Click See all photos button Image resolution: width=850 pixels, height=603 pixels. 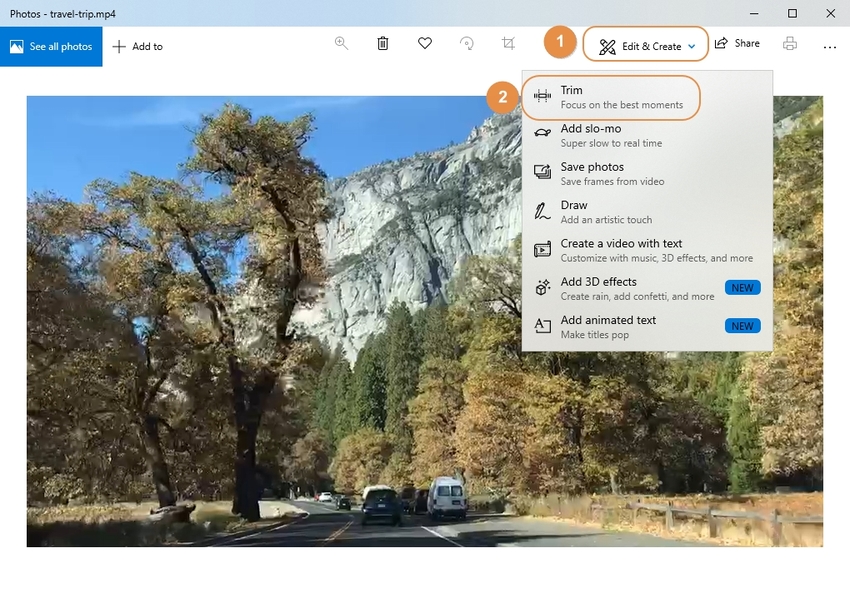[51, 46]
